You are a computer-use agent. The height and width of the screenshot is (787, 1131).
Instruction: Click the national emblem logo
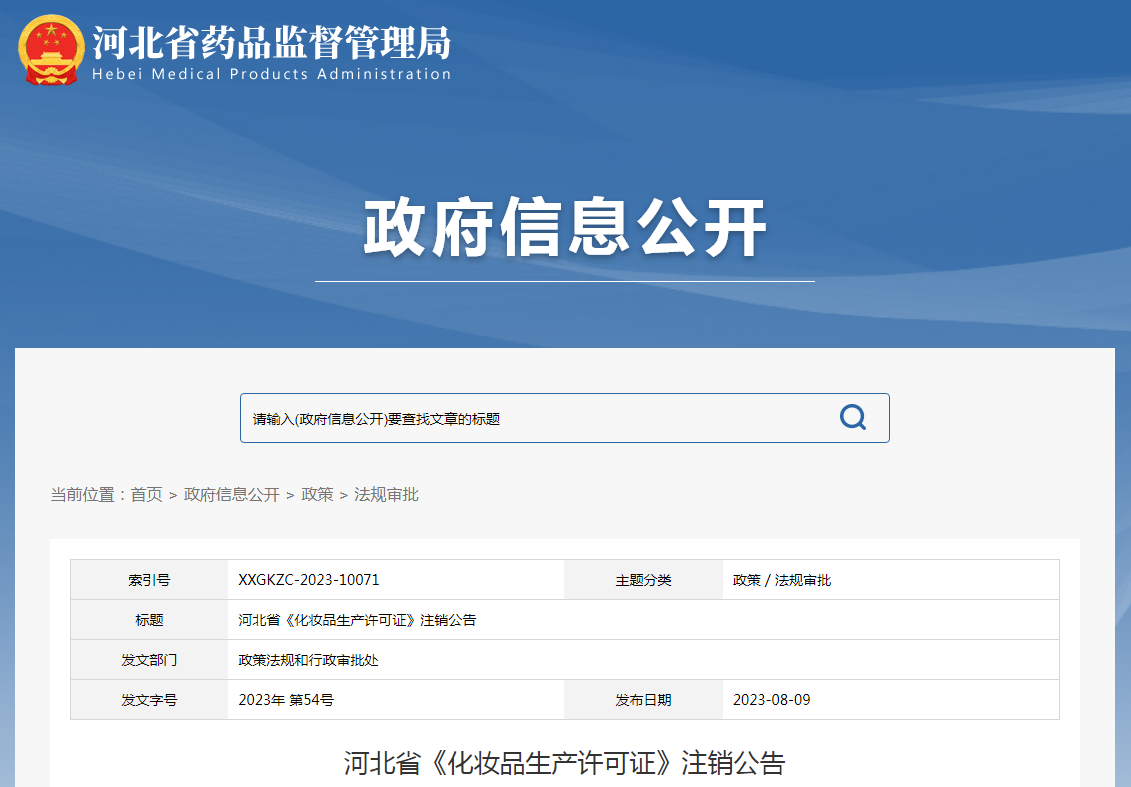pos(51,49)
